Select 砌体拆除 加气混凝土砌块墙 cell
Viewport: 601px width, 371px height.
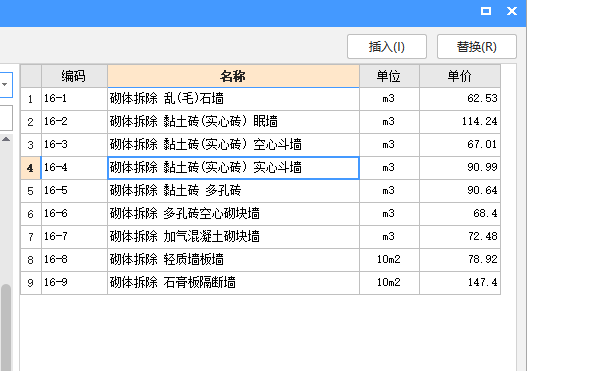point(233,237)
